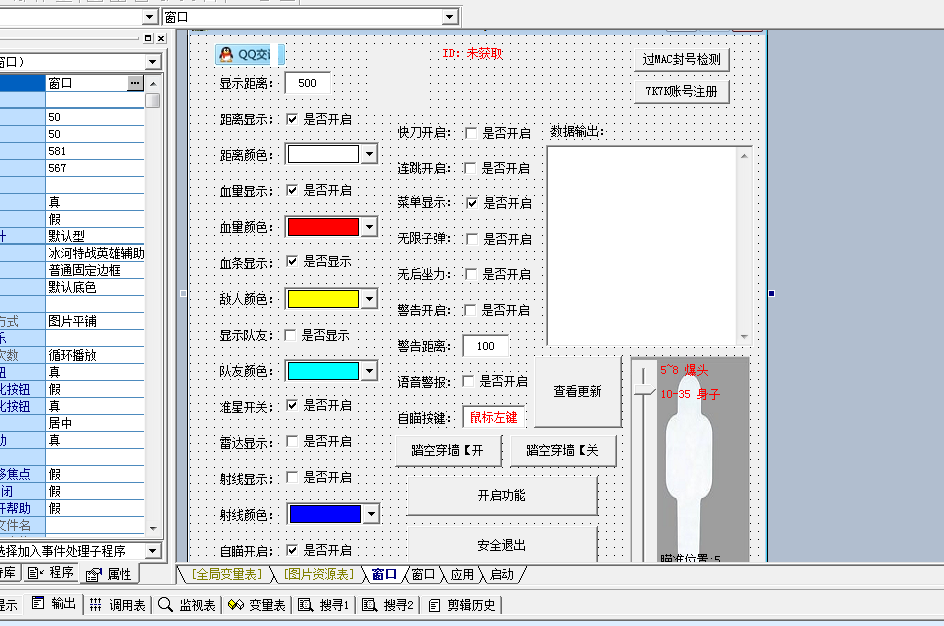This screenshot has width=944, height=626.
Task: Expand the 选择加入事件处理子程序 dropdown
Action: point(153,551)
